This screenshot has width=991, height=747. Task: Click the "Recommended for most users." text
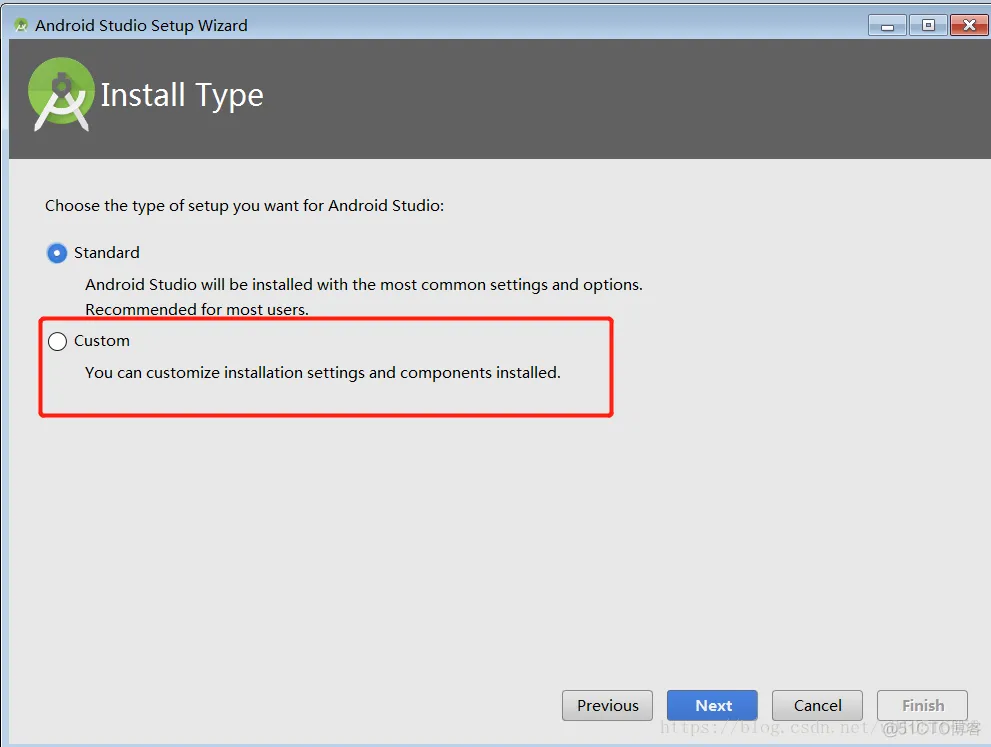click(x=197, y=310)
